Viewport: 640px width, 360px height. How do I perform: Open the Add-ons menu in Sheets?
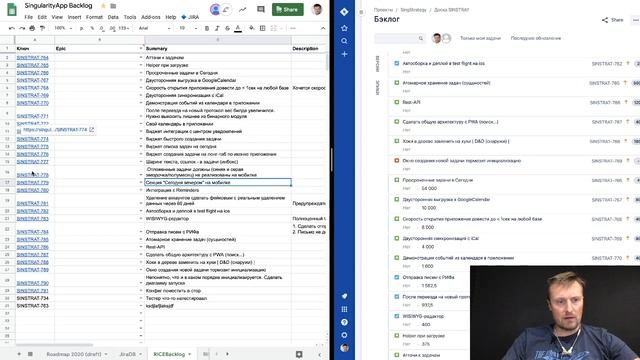151,17
